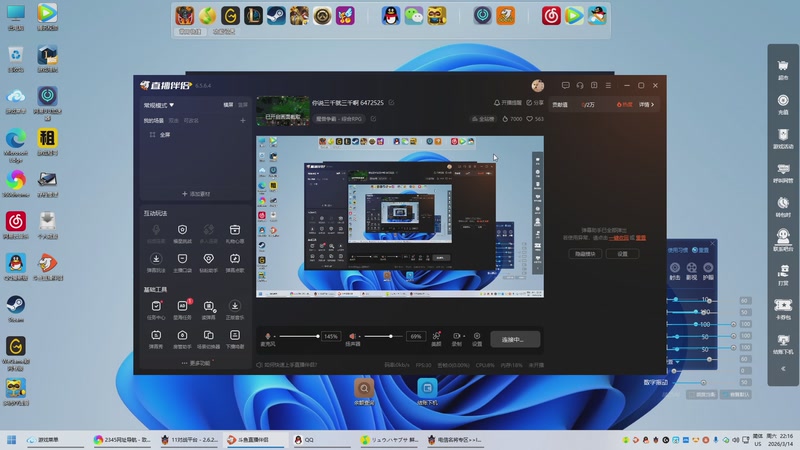This screenshot has height=450, width=800.
Task: Switch to the QQ taskbar window
Action: coord(320,440)
